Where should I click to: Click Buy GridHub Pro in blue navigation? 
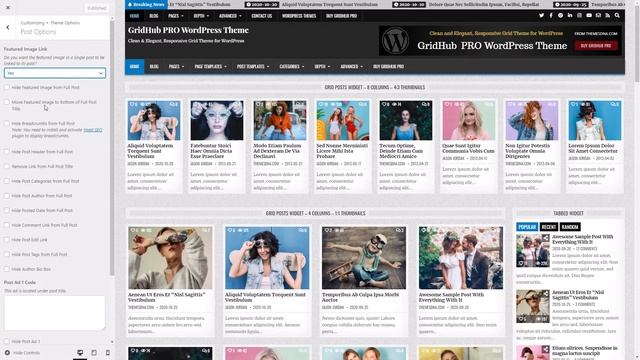[388, 67]
